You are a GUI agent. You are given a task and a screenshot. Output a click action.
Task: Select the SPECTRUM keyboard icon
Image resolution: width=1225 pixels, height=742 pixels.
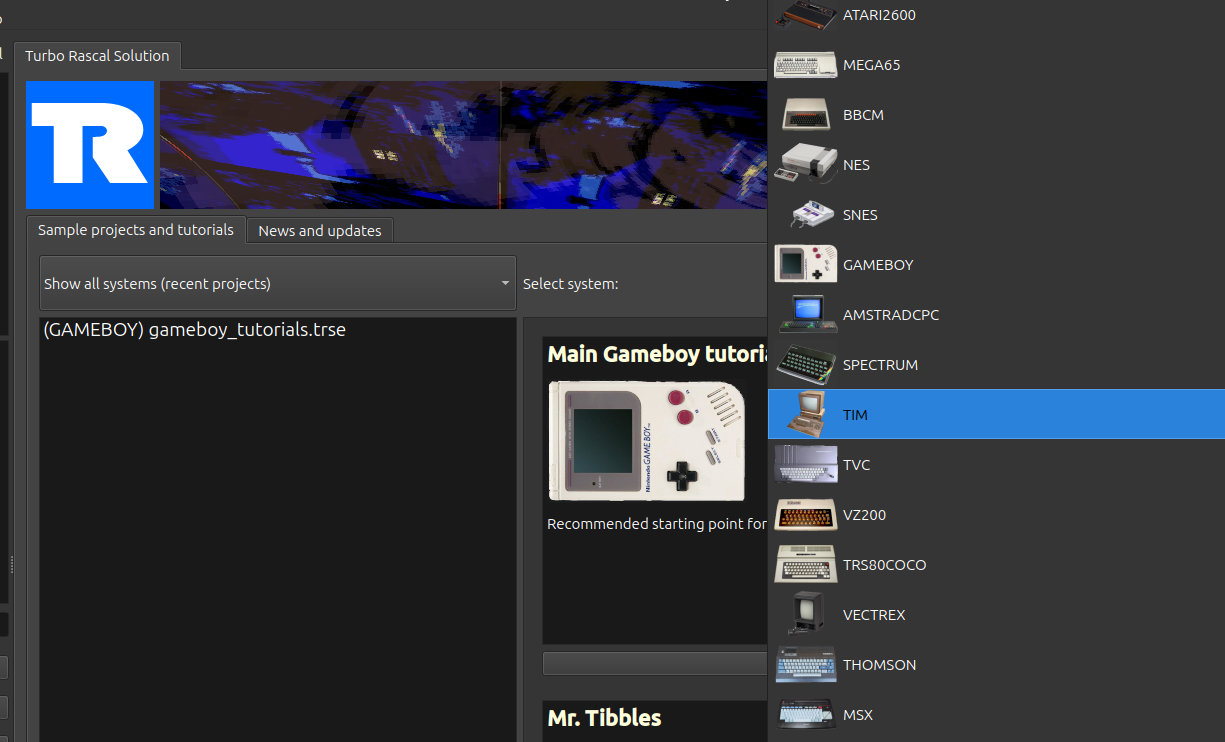click(806, 364)
